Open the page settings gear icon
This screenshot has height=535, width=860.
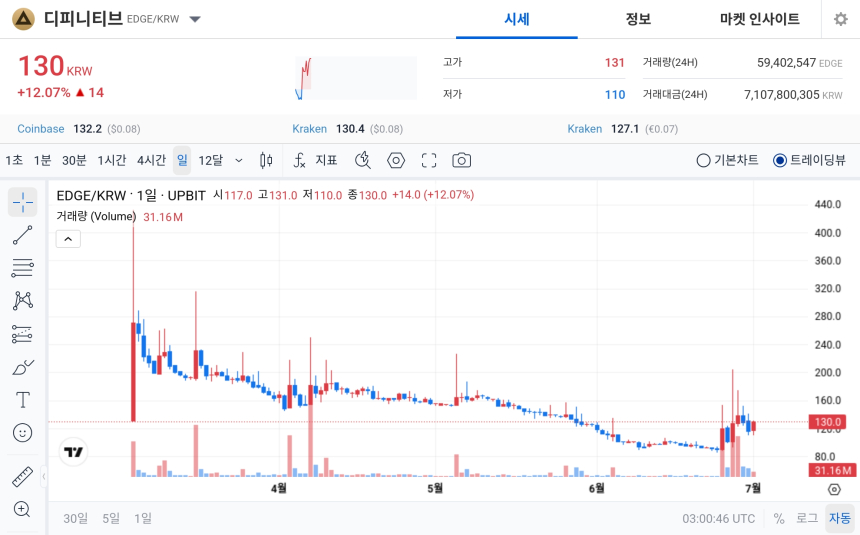(840, 19)
